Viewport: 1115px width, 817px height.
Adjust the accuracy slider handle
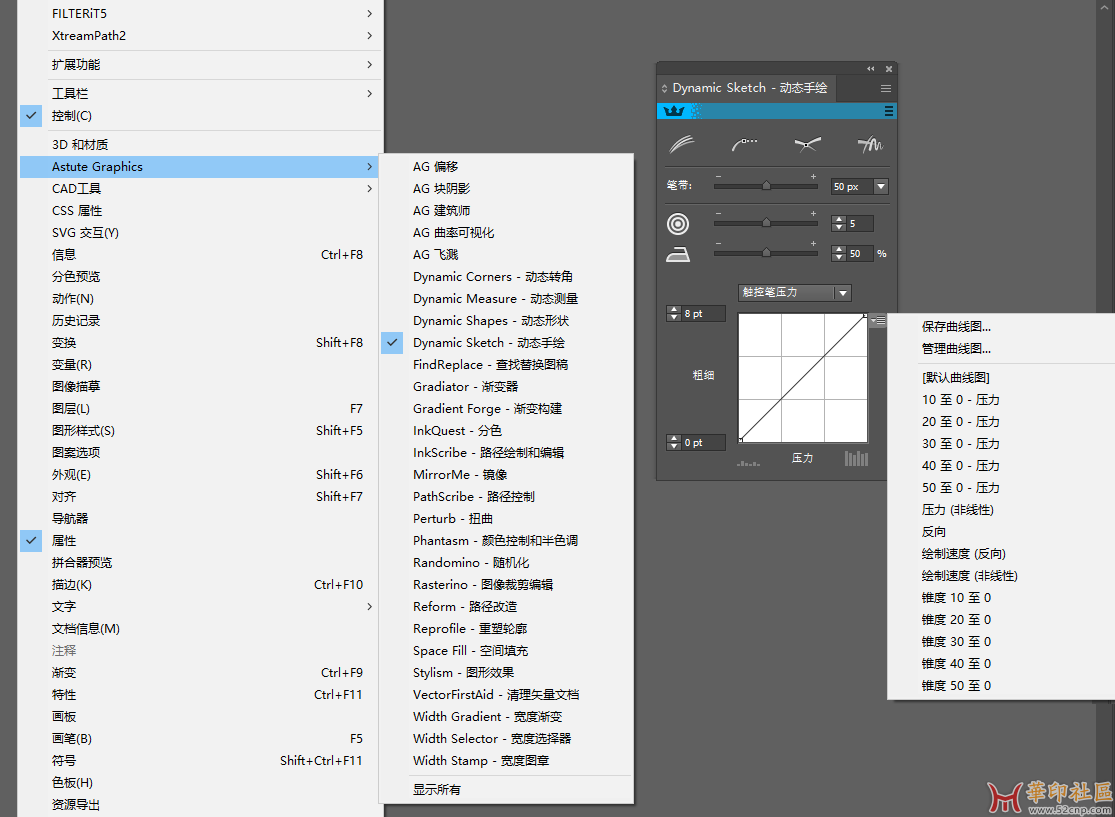pos(766,223)
